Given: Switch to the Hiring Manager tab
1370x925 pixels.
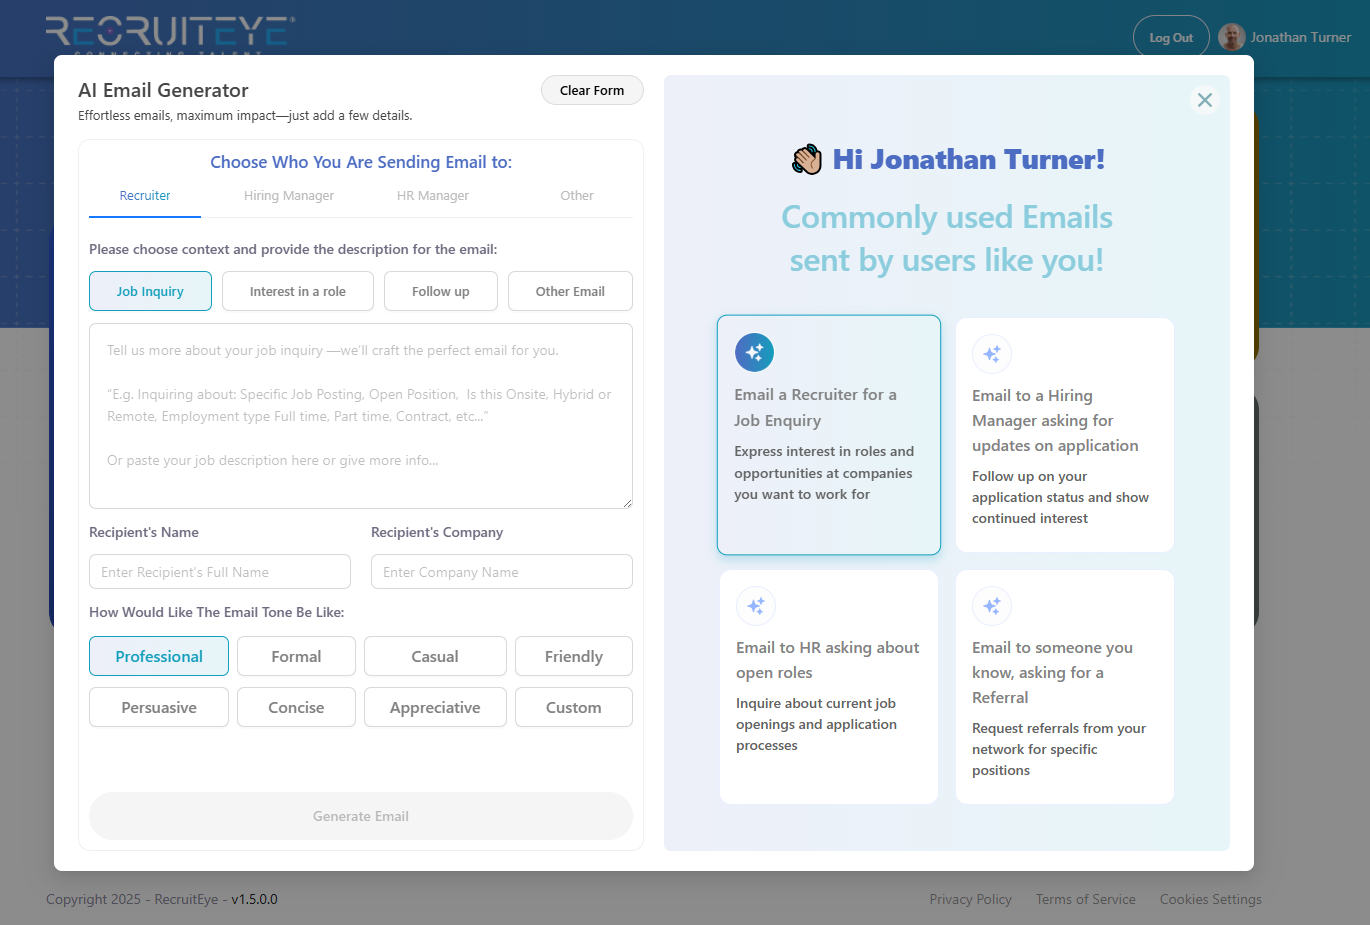Looking at the screenshot, I should 289,196.
